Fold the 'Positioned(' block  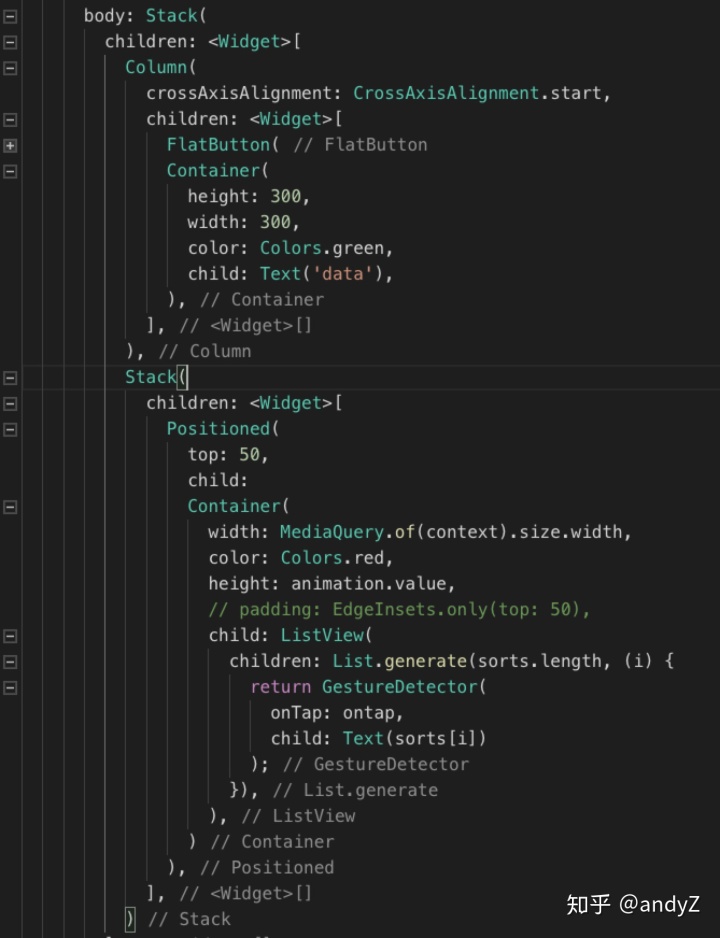(x=10, y=430)
